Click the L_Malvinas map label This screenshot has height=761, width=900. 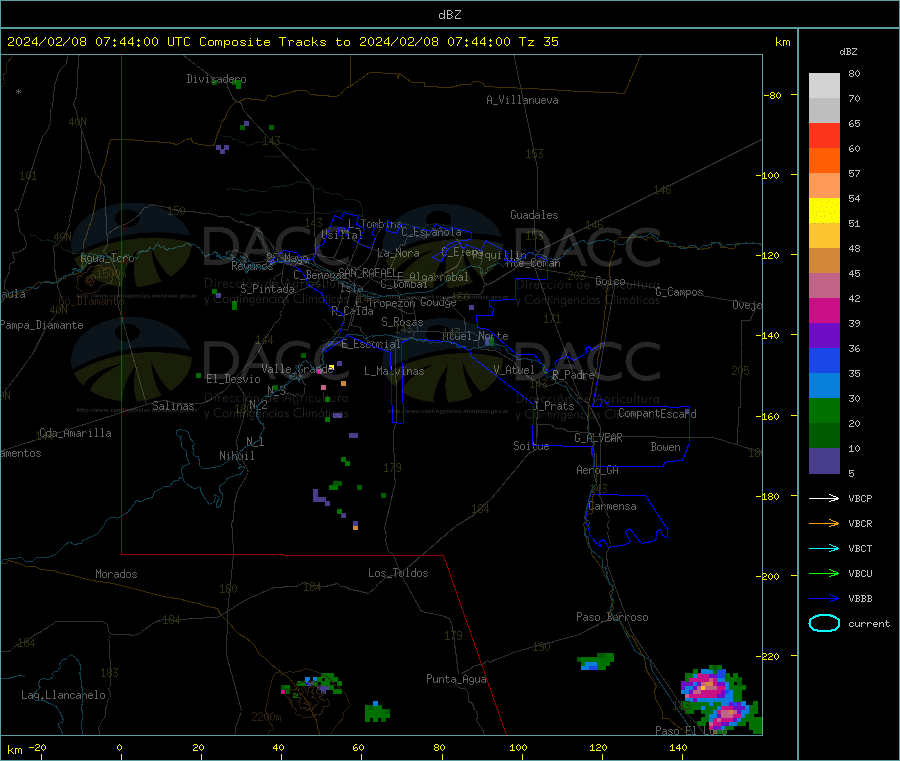click(x=394, y=371)
